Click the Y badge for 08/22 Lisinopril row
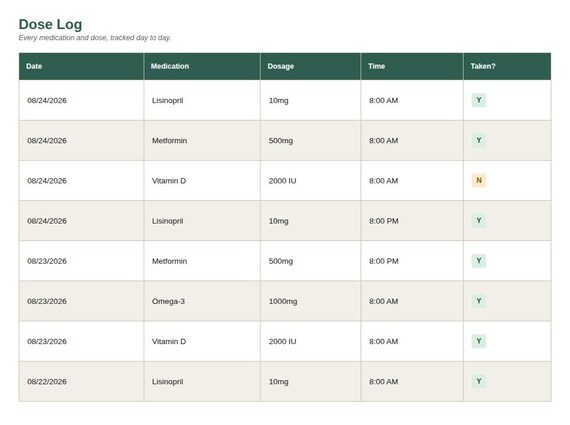The height and width of the screenshot is (425, 570). click(479, 381)
